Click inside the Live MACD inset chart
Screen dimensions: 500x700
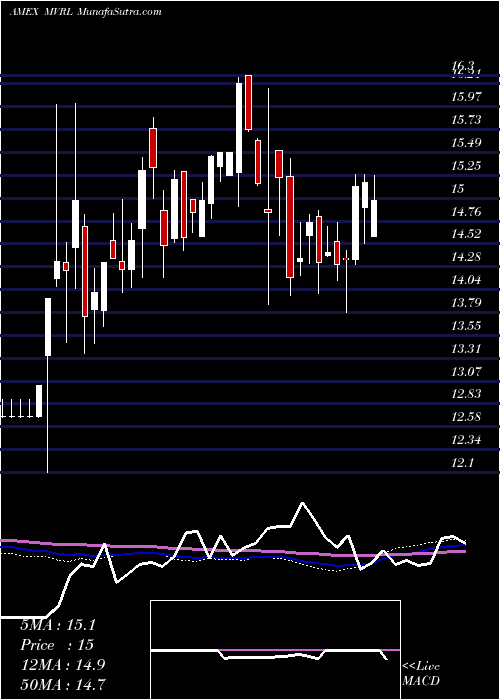pos(275,650)
